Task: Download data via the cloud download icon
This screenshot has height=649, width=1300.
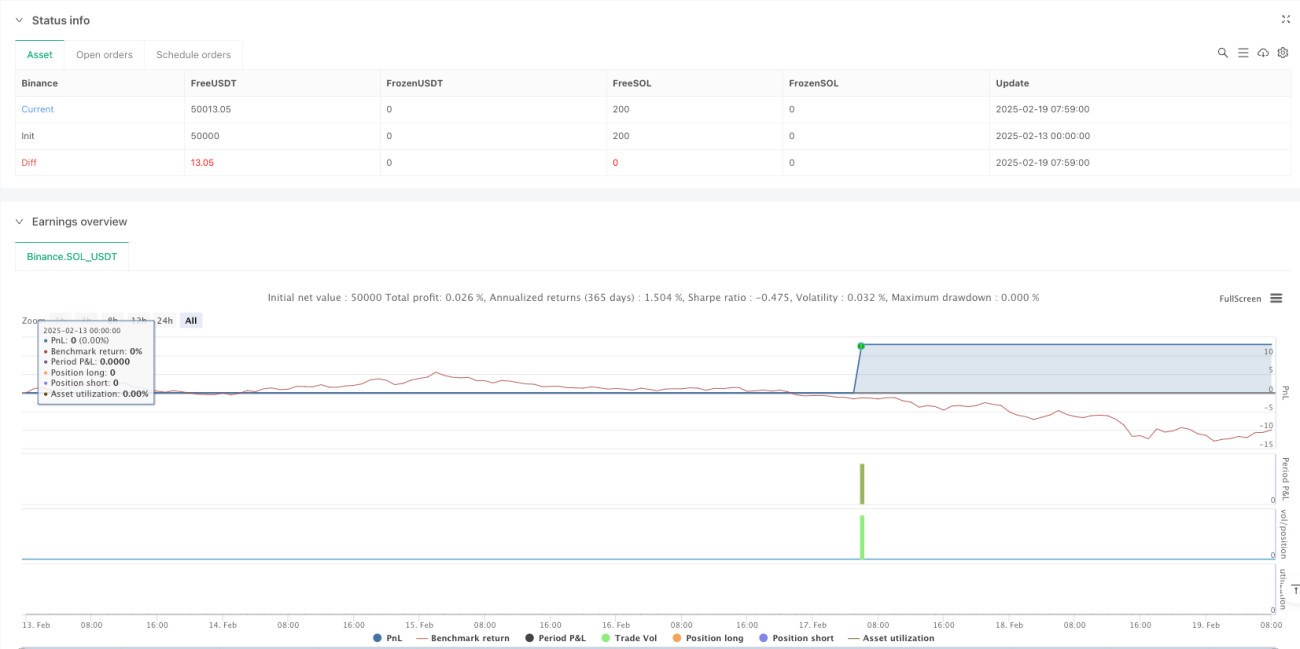Action: pos(1263,53)
